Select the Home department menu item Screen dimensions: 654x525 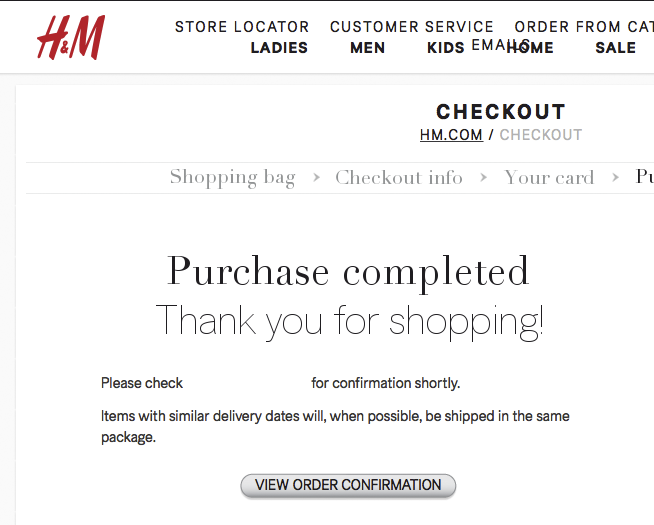pos(531,48)
